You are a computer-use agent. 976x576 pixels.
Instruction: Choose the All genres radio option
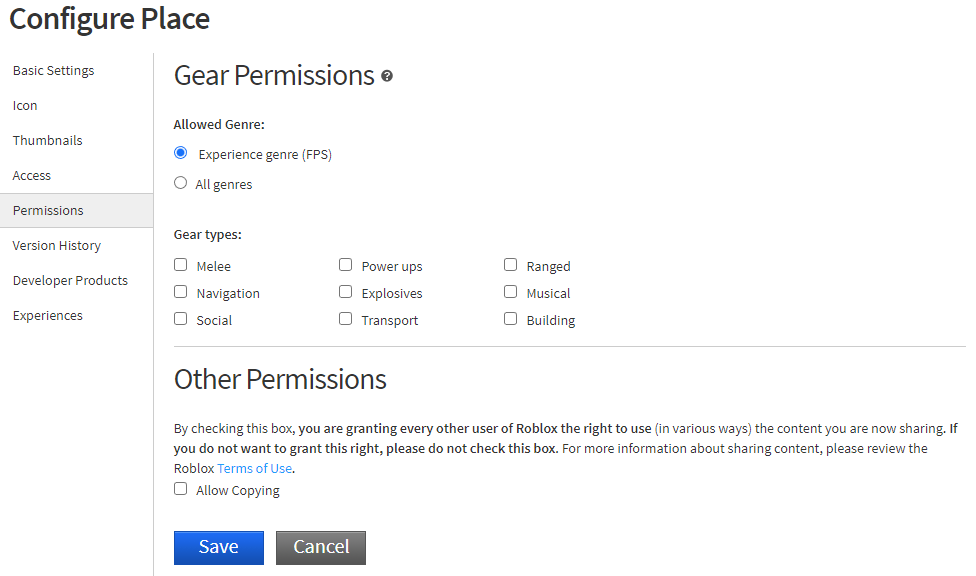pos(181,182)
